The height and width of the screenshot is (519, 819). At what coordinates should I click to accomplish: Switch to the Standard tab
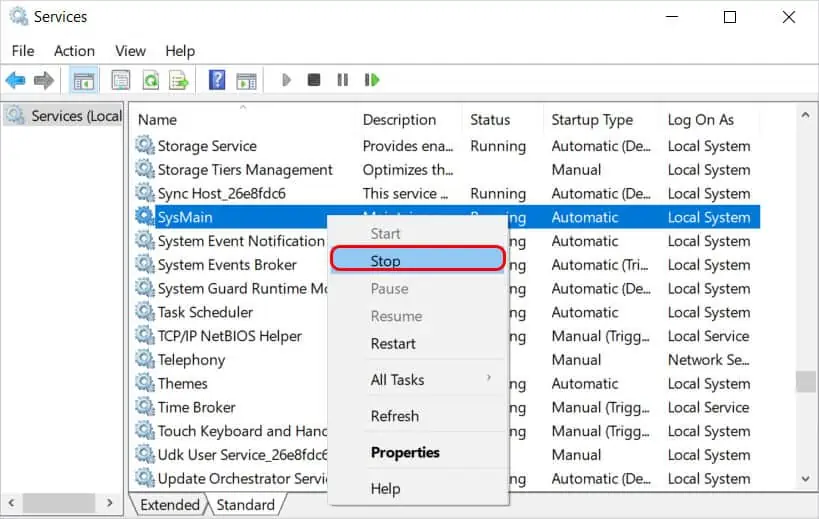[245, 505]
